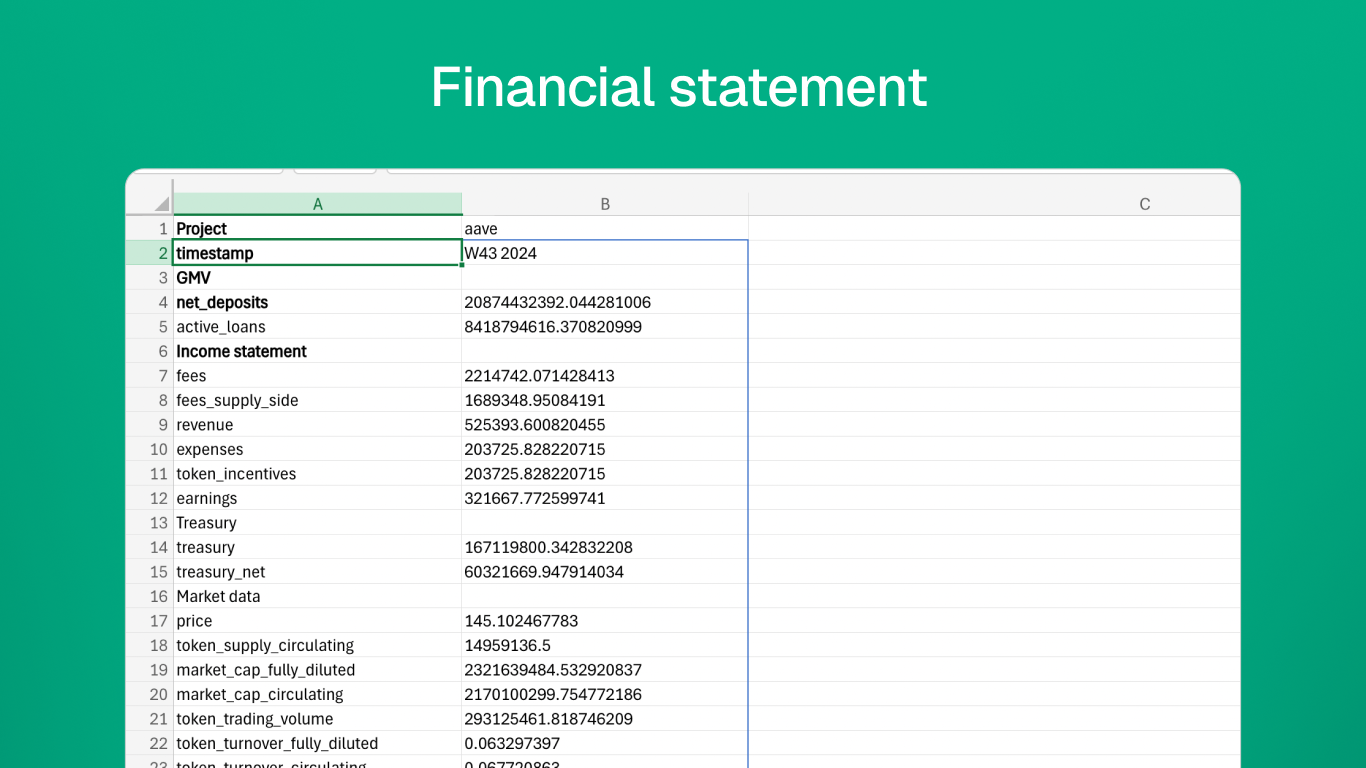
Task: Click value 8418794616.370820999
Action: click(x=605, y=327)
